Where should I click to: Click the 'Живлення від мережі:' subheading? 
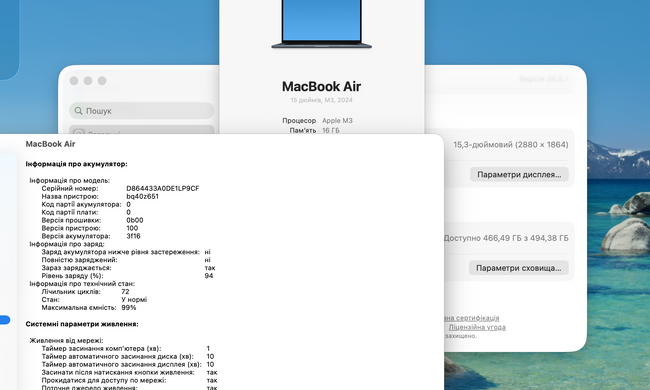(x=66, y=340)
